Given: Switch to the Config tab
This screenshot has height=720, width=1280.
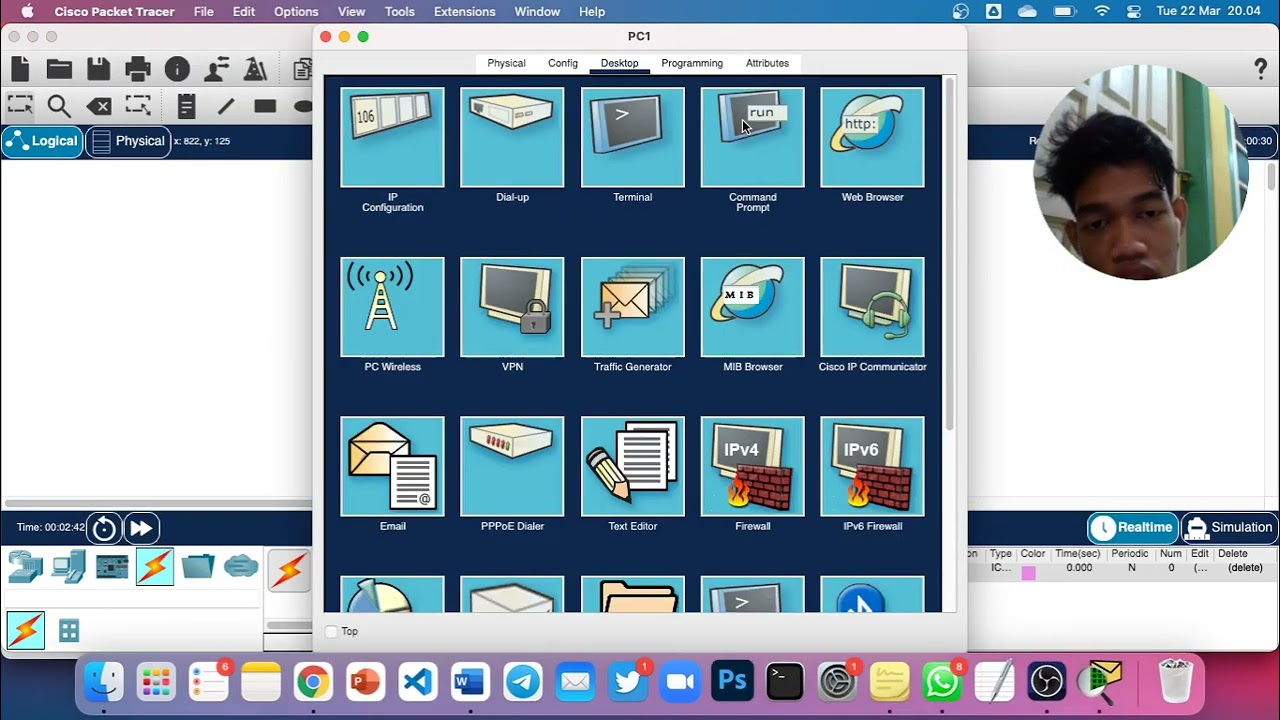Looking at the screenshot, I should (563, 63).
